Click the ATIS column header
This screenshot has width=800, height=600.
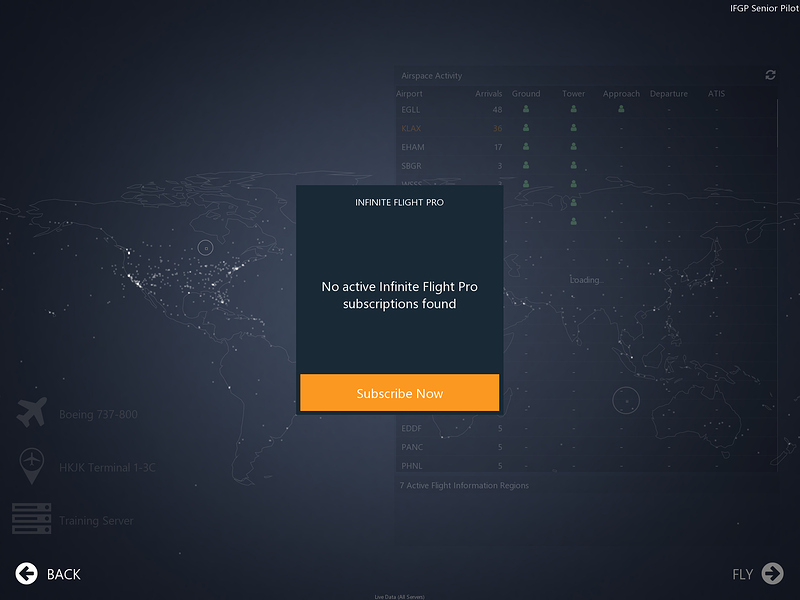coord(716,94)
